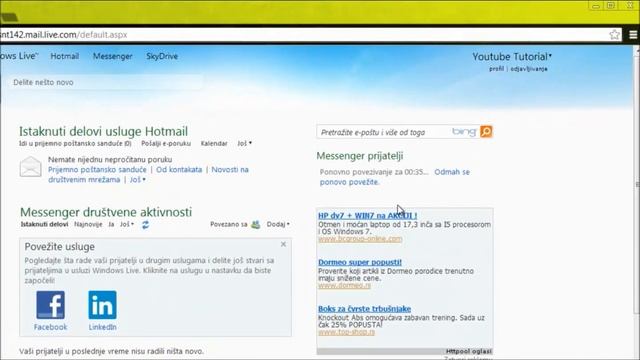The image size is (640, 360).
Task: Open the browser hamburger menu
Action: (x=633, y=35)
